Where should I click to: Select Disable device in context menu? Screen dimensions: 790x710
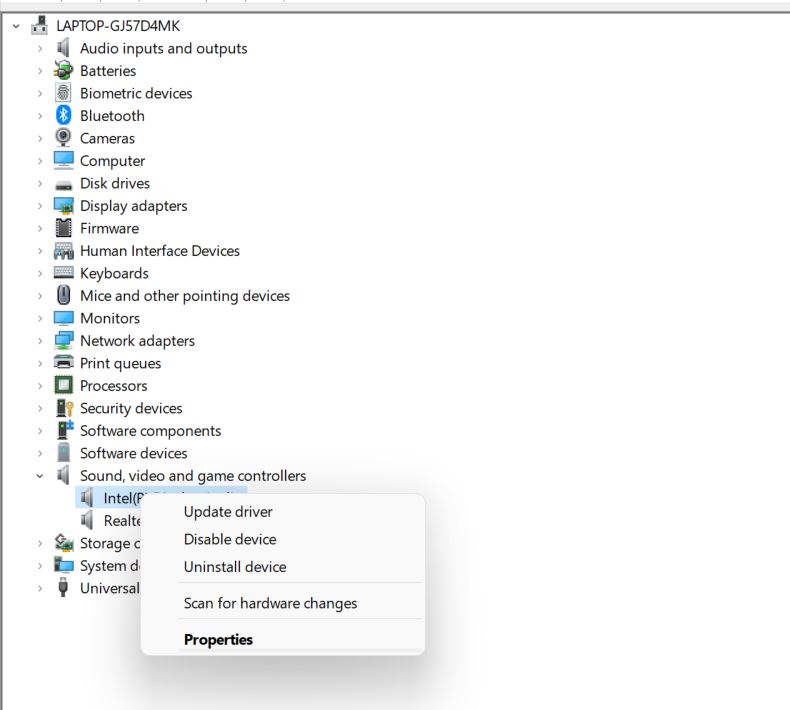(230, 539)
